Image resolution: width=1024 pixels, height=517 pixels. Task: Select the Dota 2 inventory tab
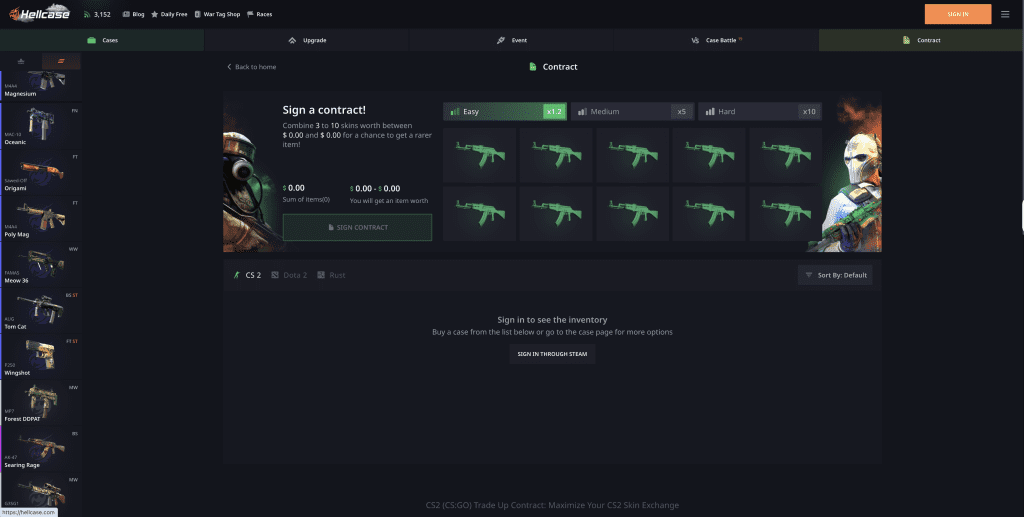point(289,275)
